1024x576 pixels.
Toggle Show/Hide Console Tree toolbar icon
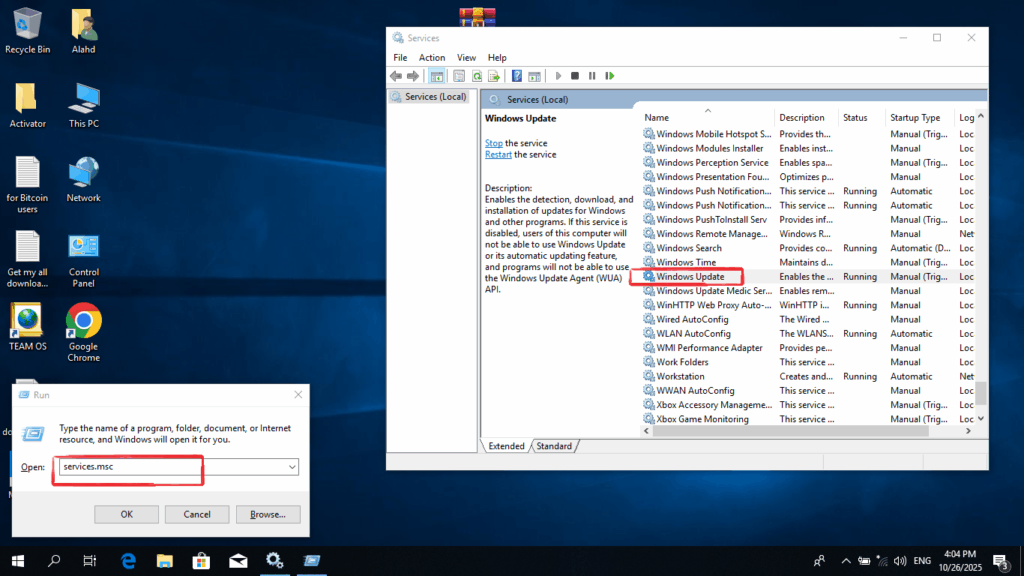437,76
